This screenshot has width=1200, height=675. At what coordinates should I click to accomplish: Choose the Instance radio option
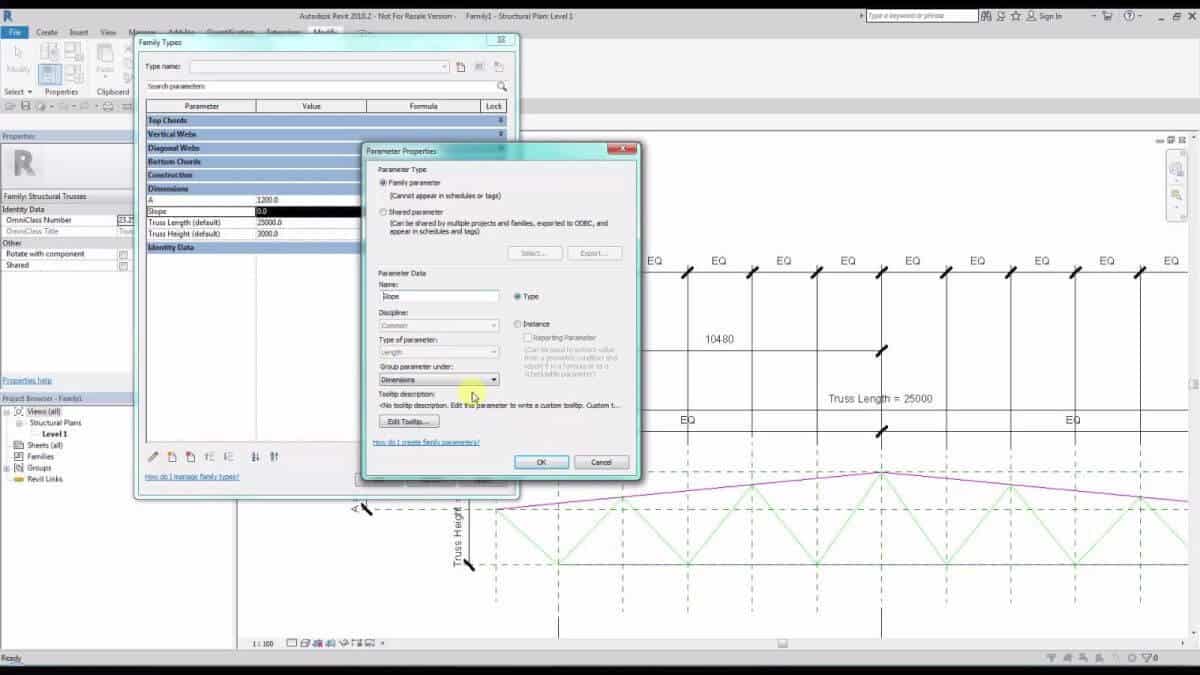[518, 324]
